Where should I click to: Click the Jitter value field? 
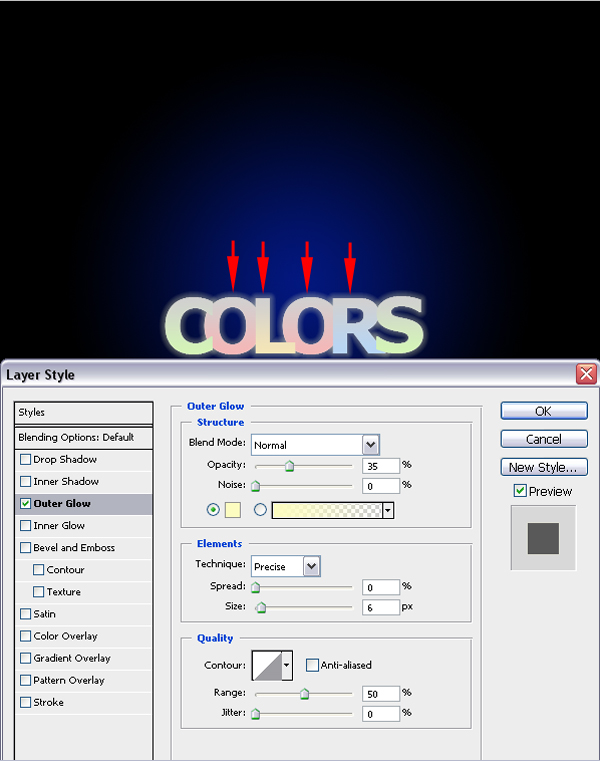(x=381, y=714)
